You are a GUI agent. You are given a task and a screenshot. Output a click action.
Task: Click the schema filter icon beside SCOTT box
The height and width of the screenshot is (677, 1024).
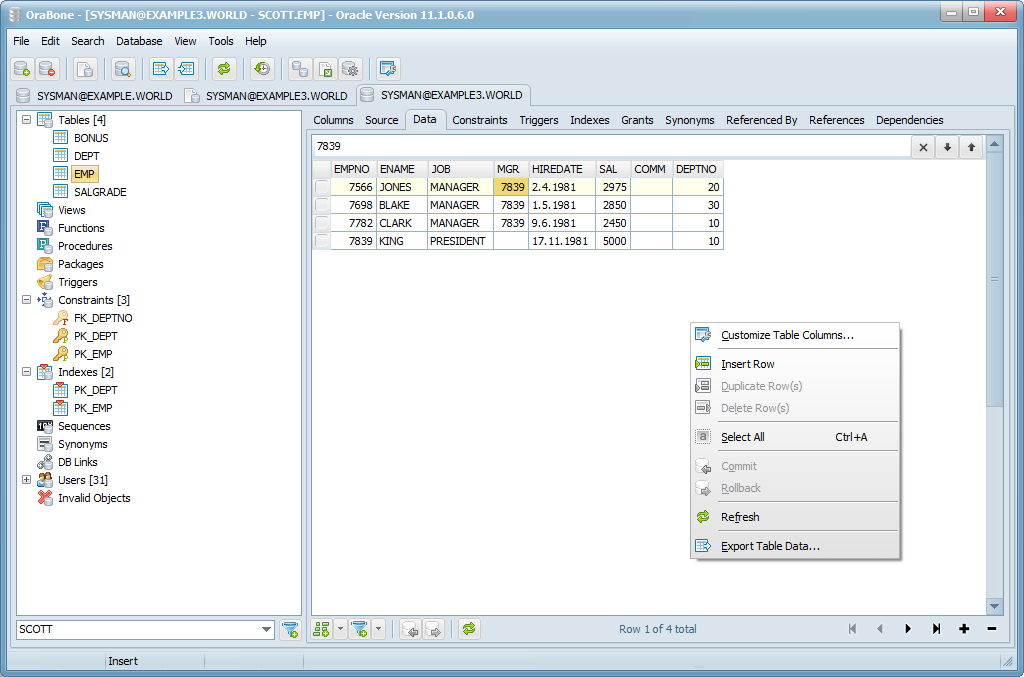pos(290,629)
